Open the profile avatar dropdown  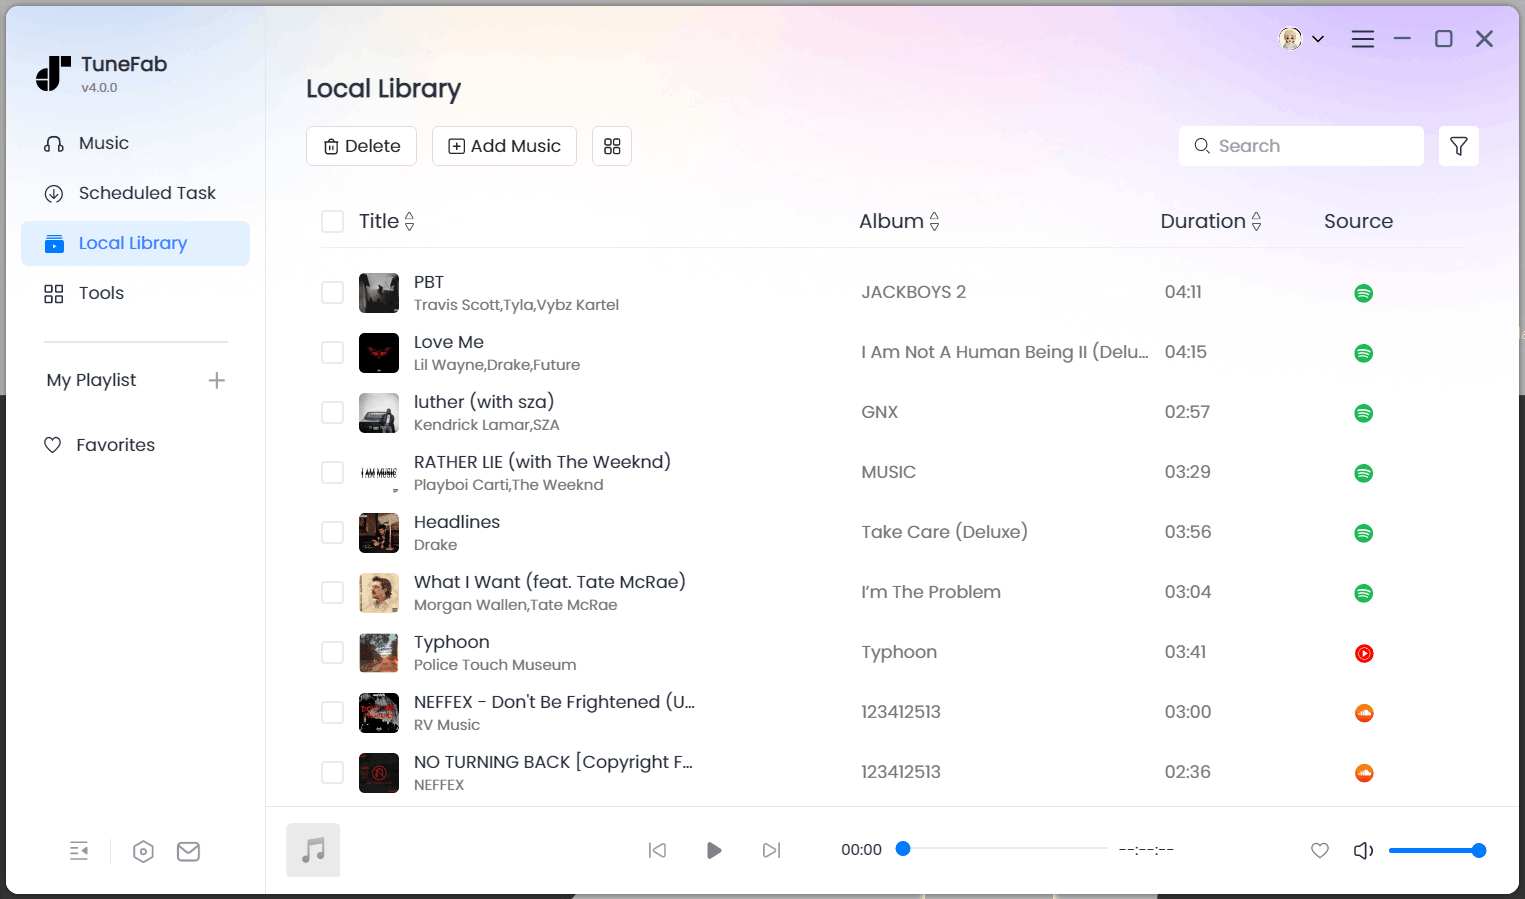(1293, 38)
